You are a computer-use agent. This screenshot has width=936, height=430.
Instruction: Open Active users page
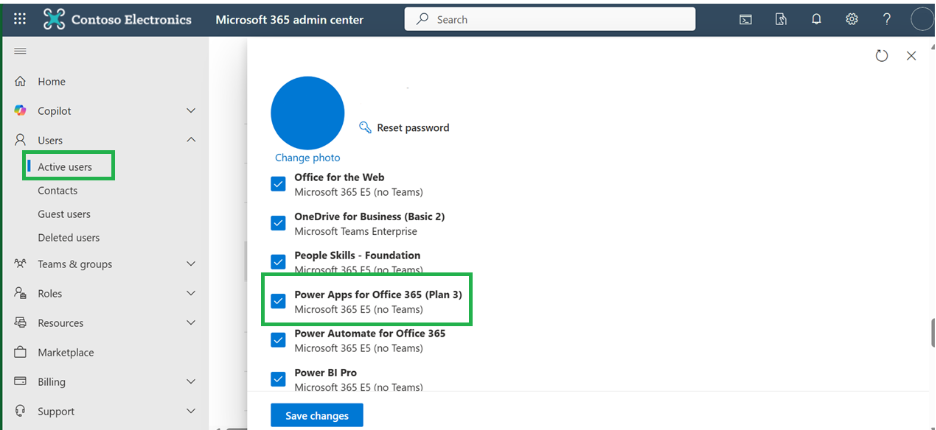(64, 167)
